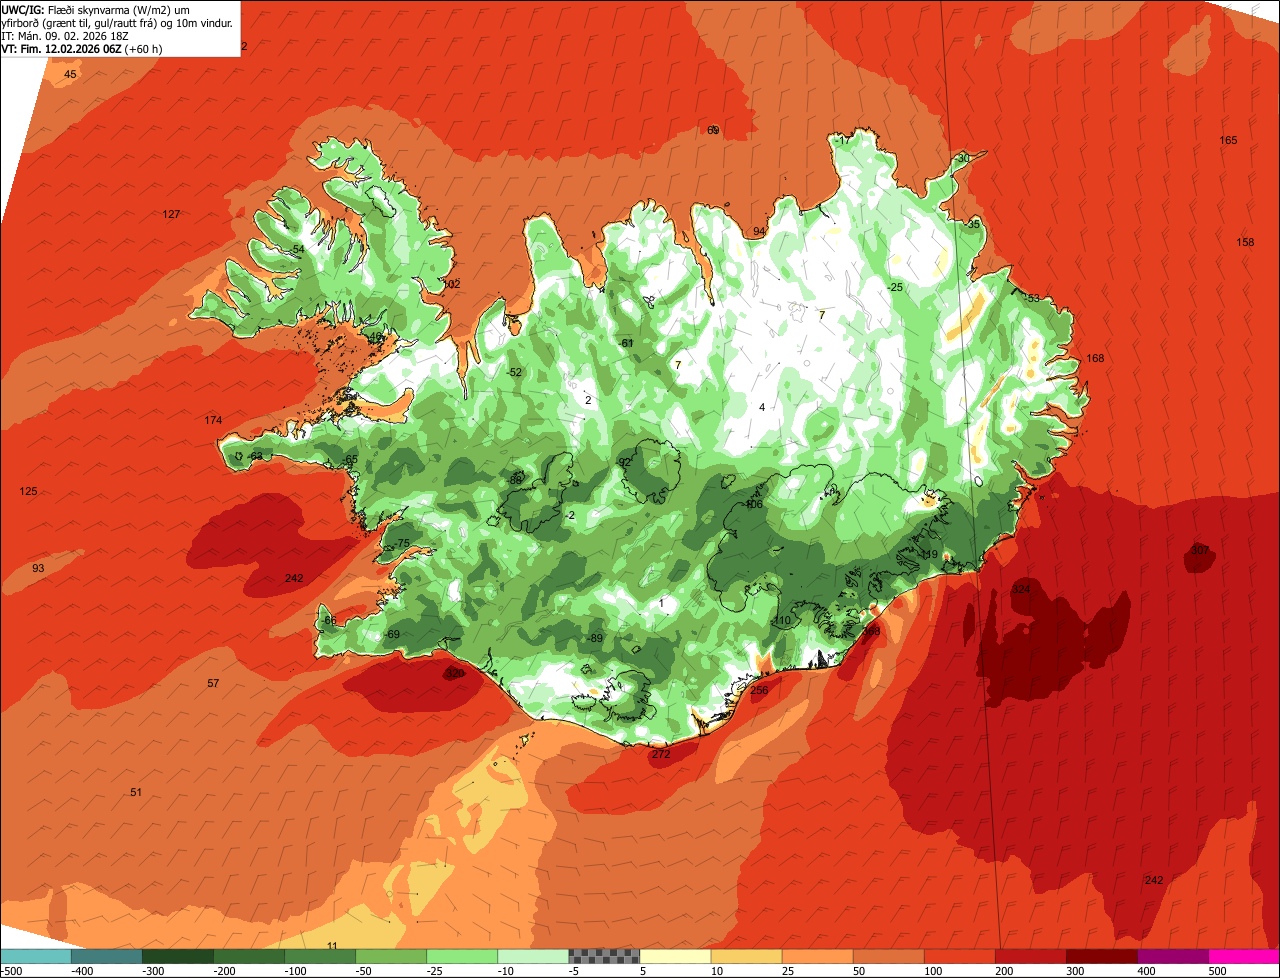Select the dark maroon 300 to 400 swatch
Screen dimensions: 1280x978
pyautogui.click(x=1102, y=956)
